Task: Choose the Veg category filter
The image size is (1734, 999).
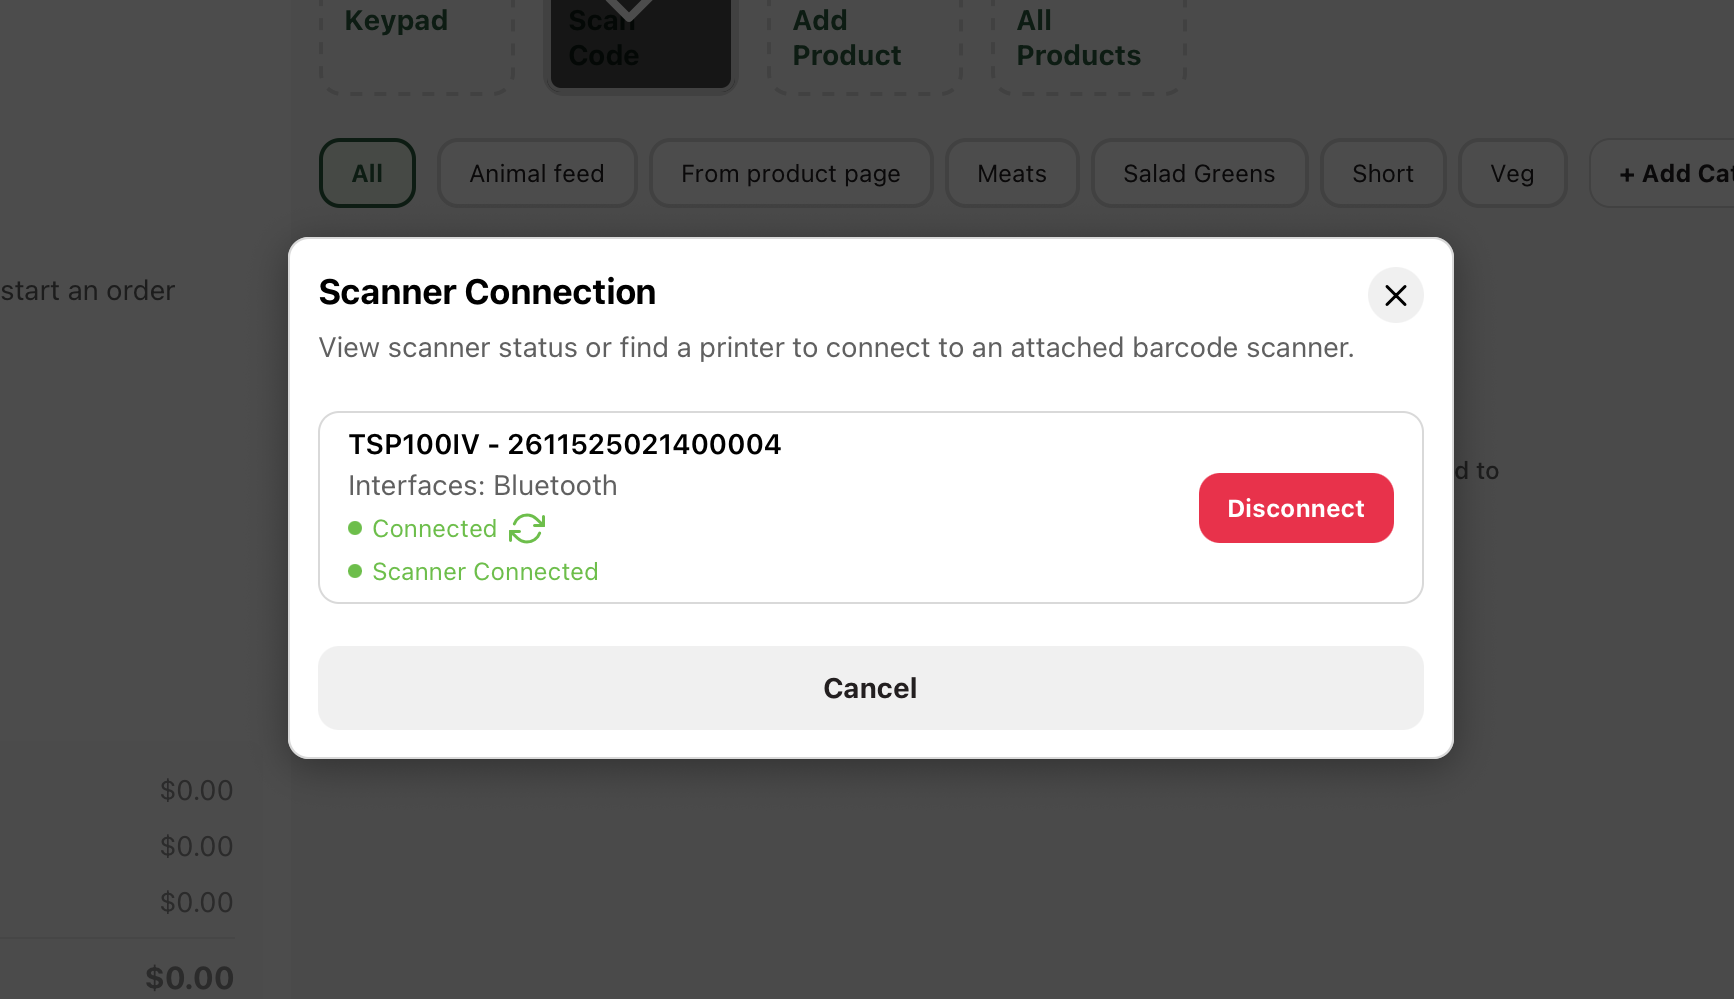Action: [x=1511, y=173]
